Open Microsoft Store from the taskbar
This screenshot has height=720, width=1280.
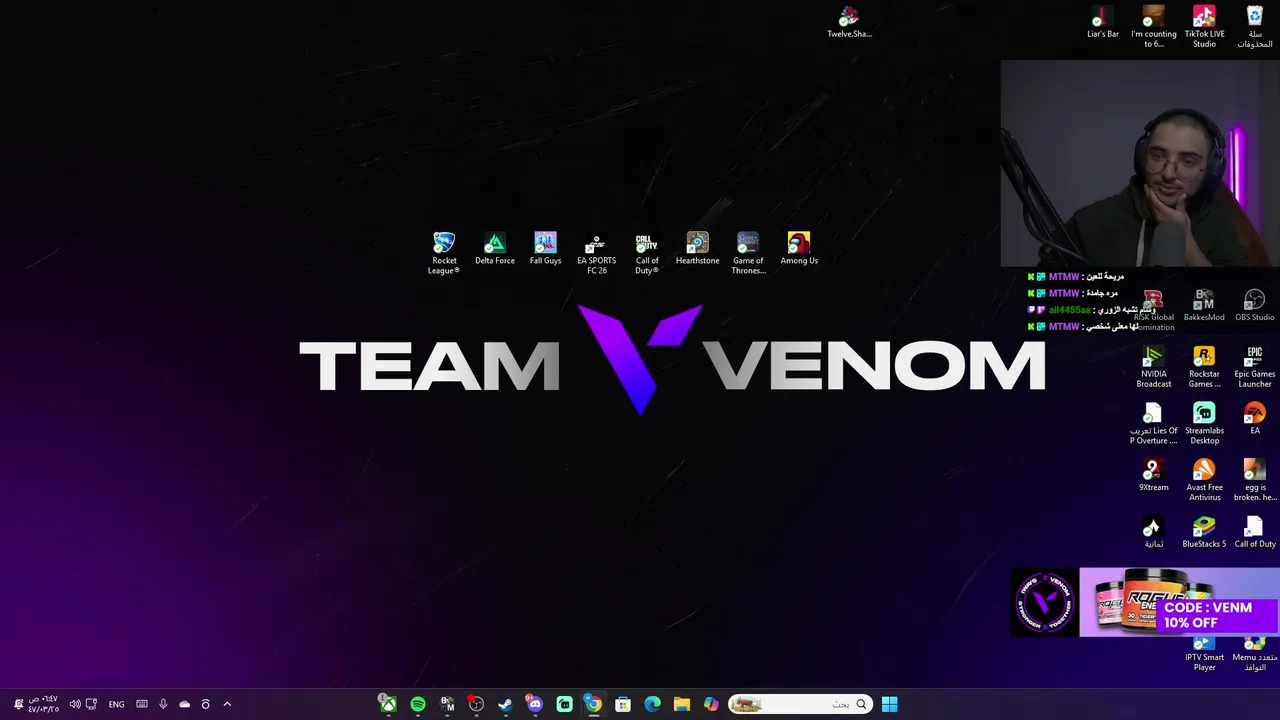(623, 704)
